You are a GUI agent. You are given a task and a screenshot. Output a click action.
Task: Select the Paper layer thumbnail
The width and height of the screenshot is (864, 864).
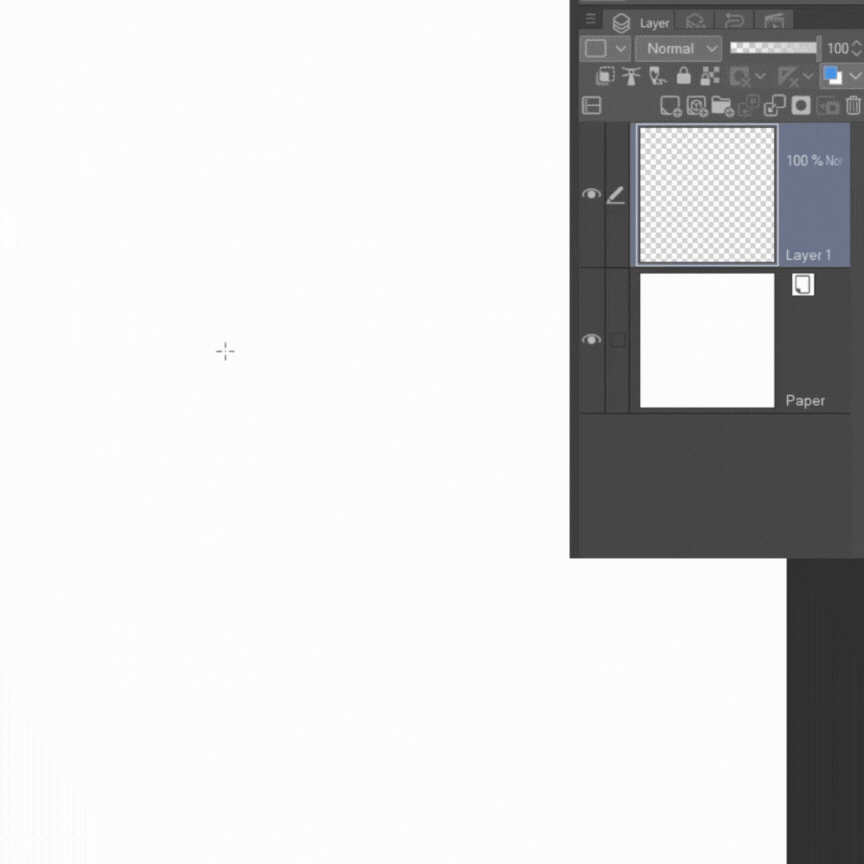[x=707, y=341]
